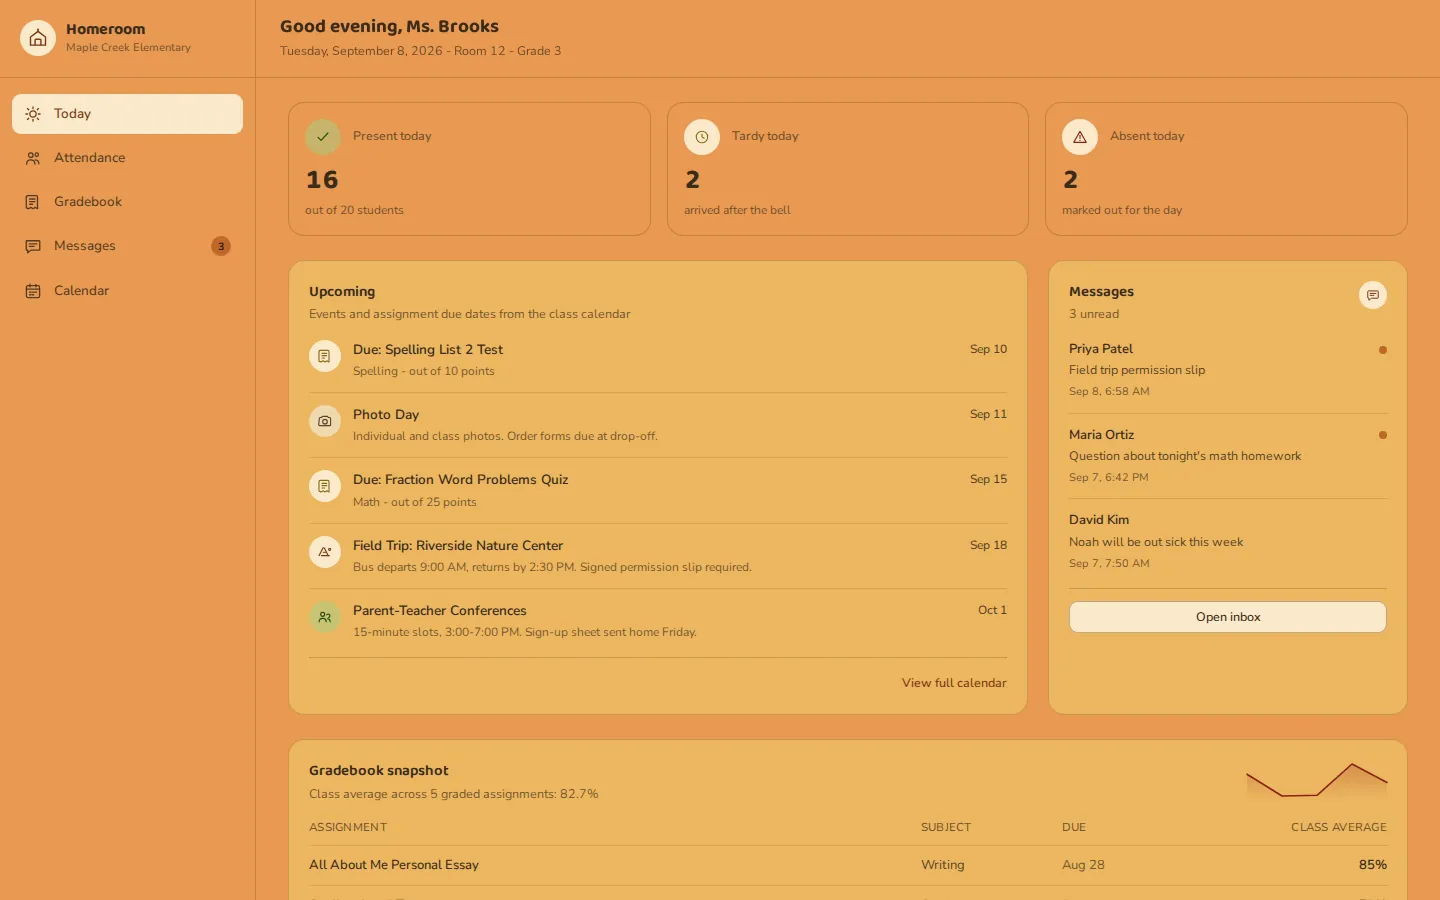Click the Present today stat card count 16
The width and height of the screenshot is (1440, 900).
pos(322,180)
